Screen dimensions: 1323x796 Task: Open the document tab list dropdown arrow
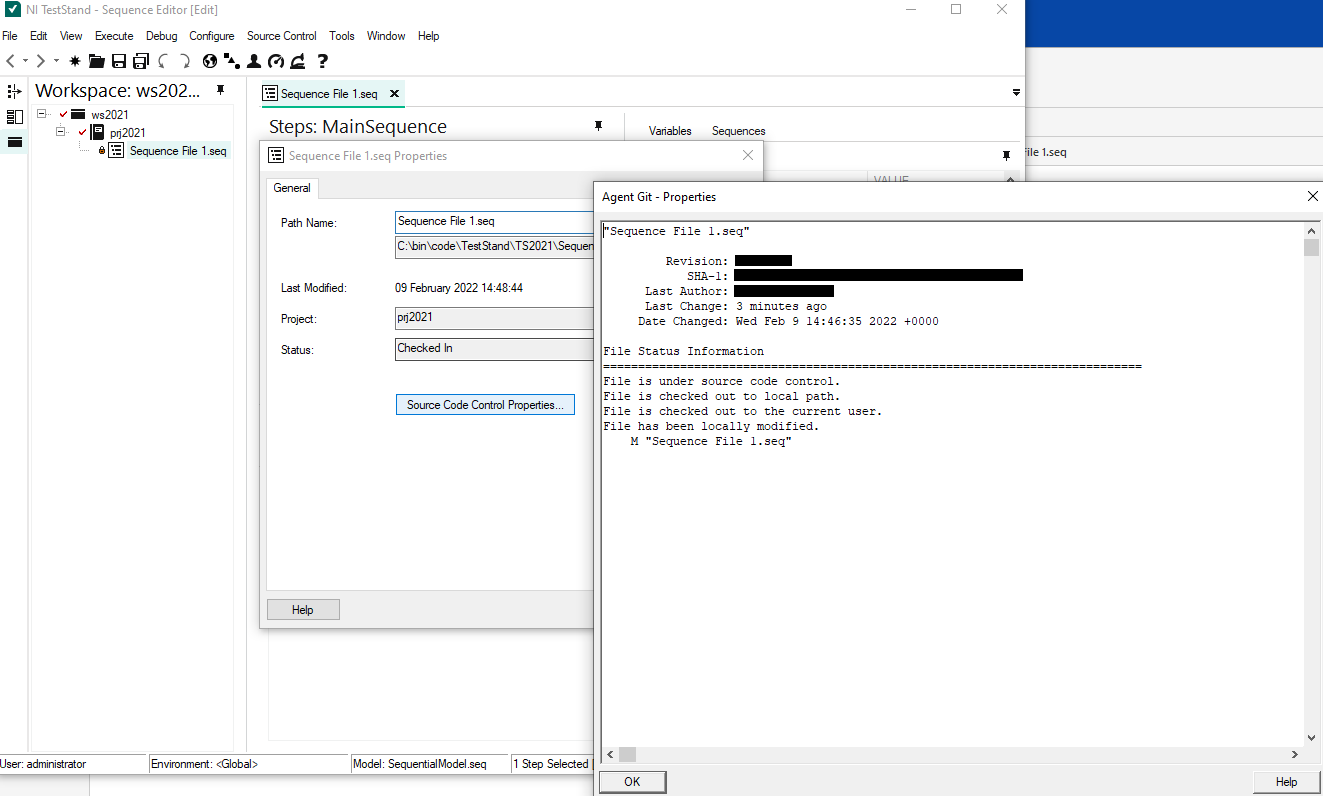pos(1016,92)
